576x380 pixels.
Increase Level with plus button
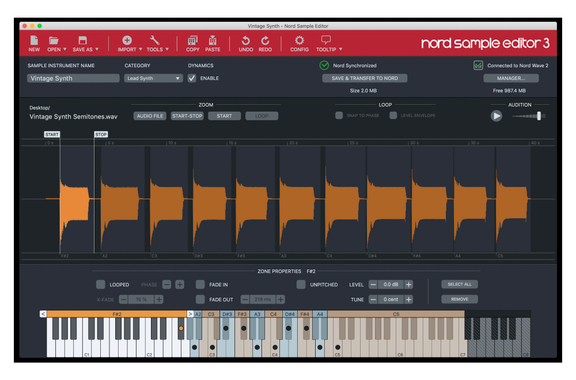(x=408, y=284)
